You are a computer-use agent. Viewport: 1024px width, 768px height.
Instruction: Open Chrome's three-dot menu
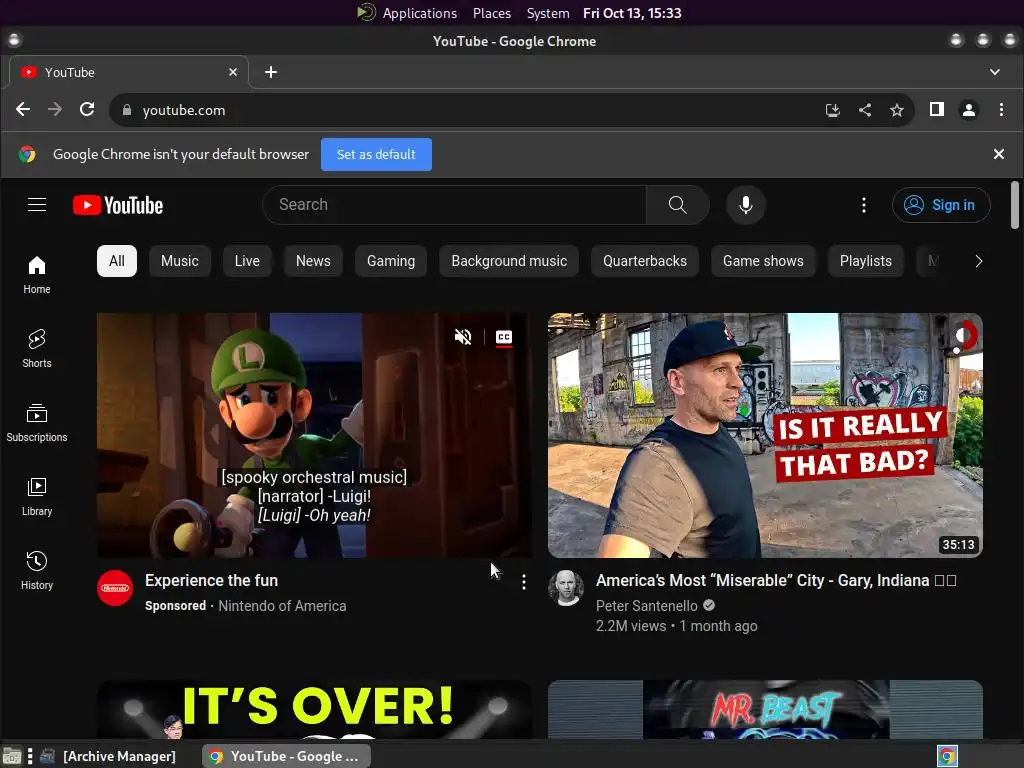pos(1001,110)
